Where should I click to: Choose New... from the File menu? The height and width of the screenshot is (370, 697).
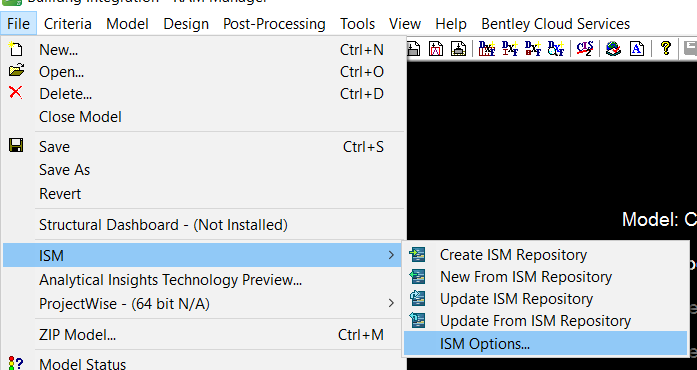[204, 50]
